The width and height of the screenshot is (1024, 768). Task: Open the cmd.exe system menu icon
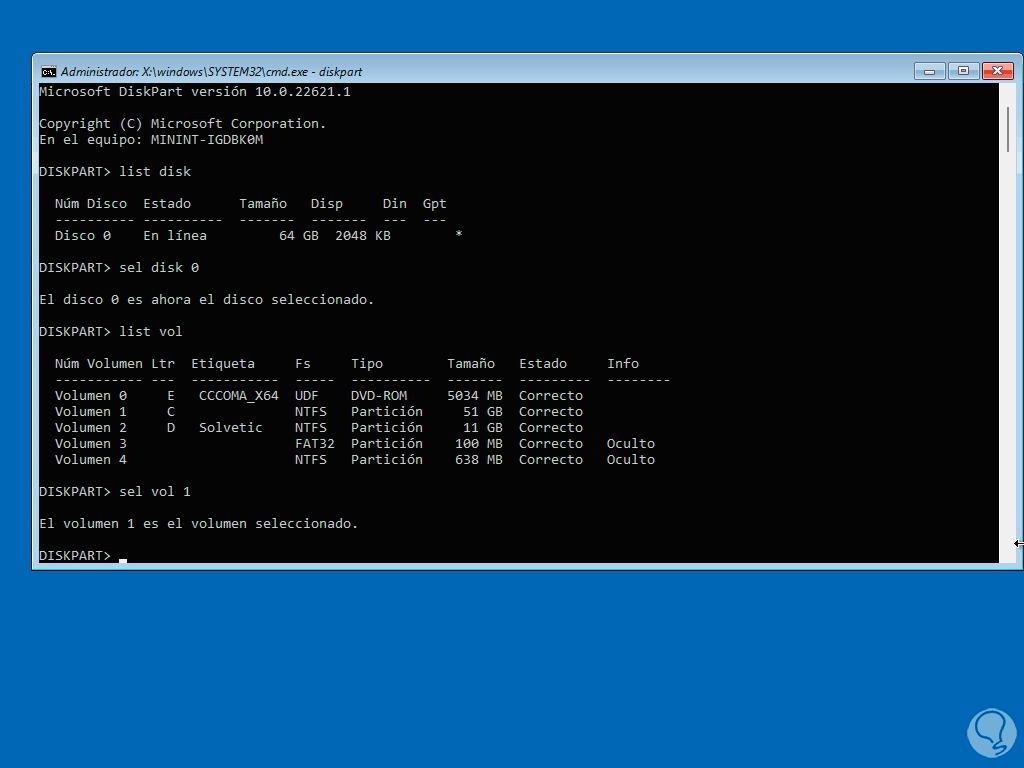(47, 71)
